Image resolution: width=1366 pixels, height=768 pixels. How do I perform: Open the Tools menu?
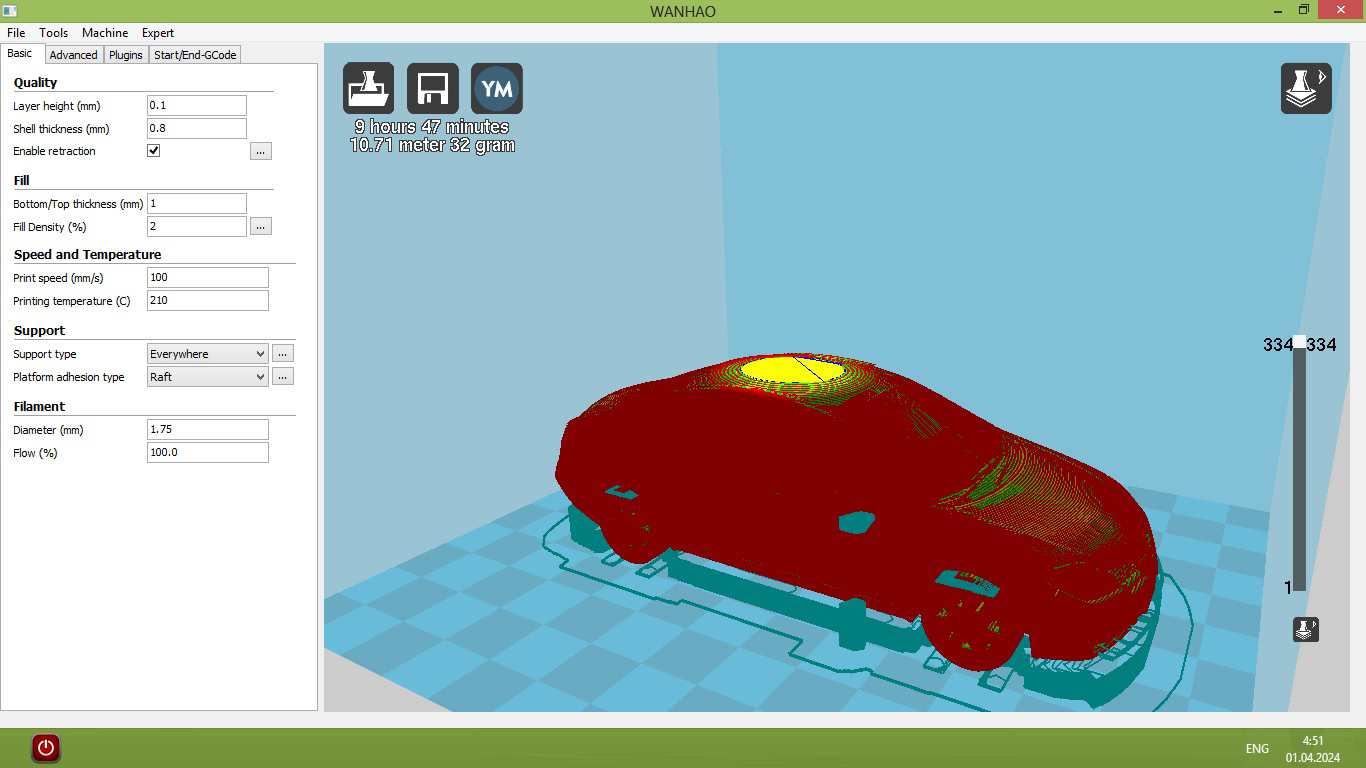point(54,33)
